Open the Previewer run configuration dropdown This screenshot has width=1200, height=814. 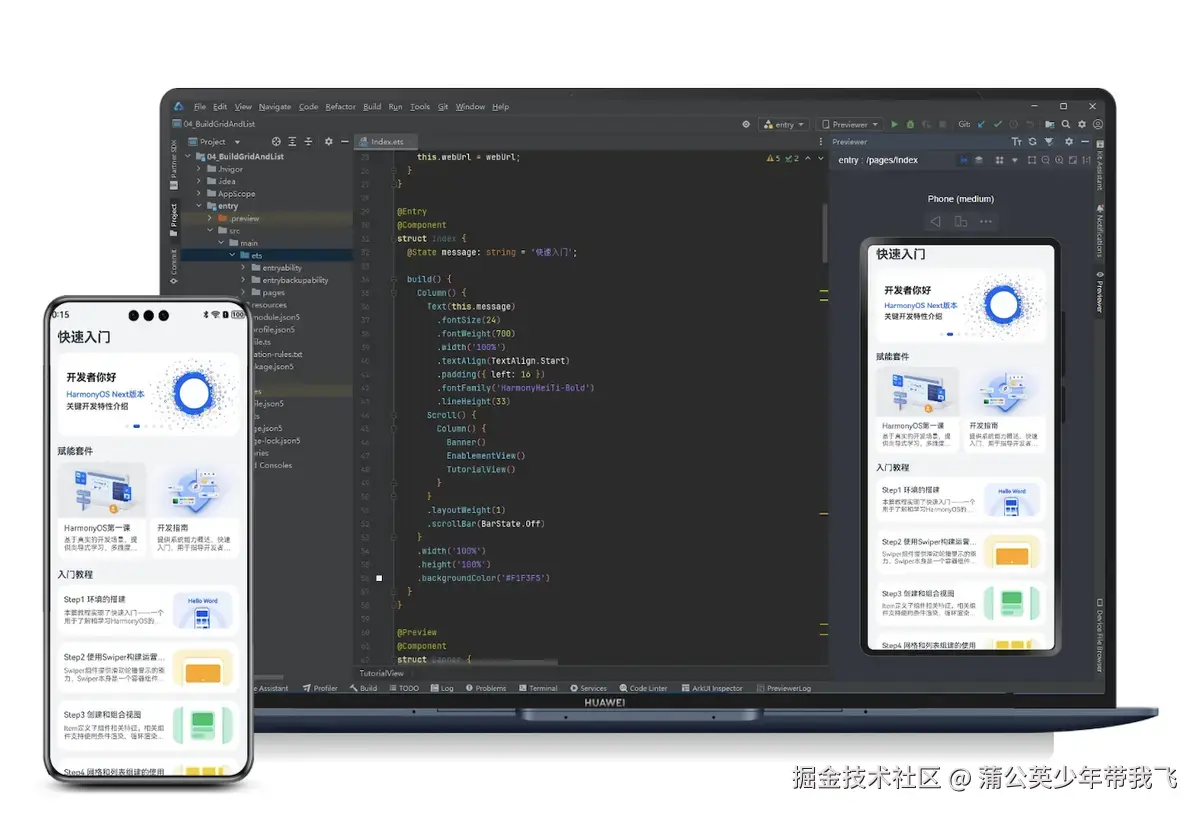tap(849, 124)
